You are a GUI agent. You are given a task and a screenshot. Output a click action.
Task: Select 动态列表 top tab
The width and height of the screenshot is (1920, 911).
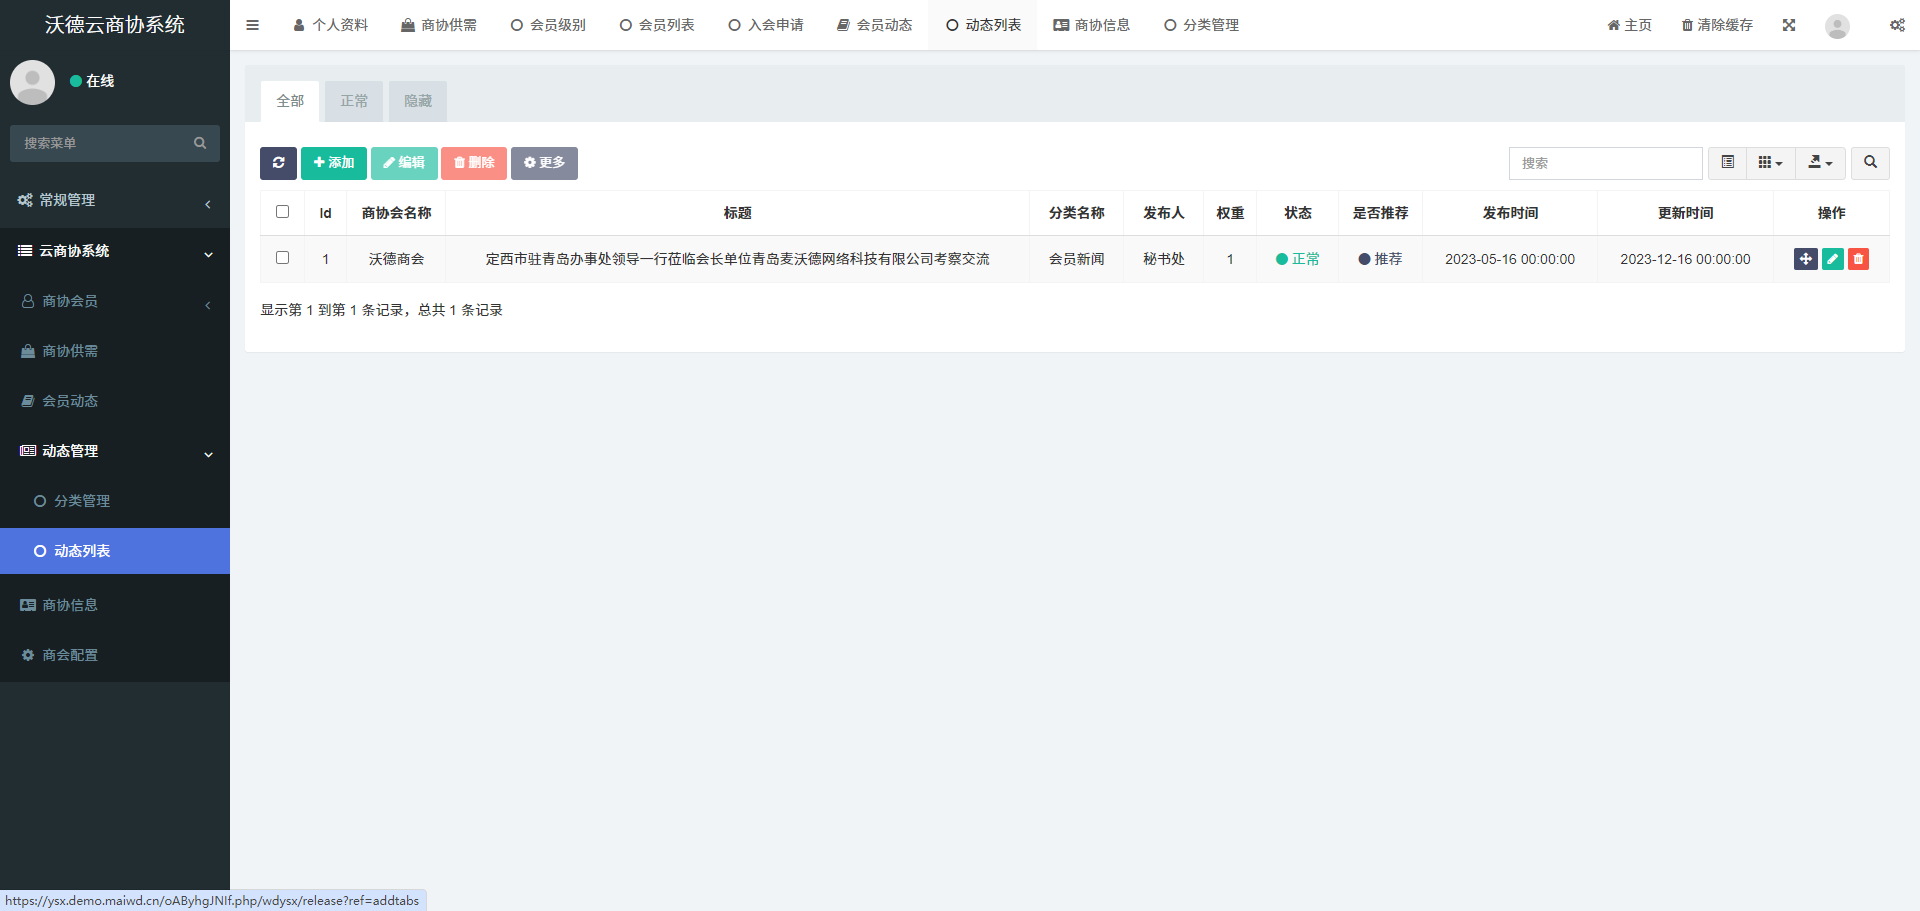pos(983,25)
